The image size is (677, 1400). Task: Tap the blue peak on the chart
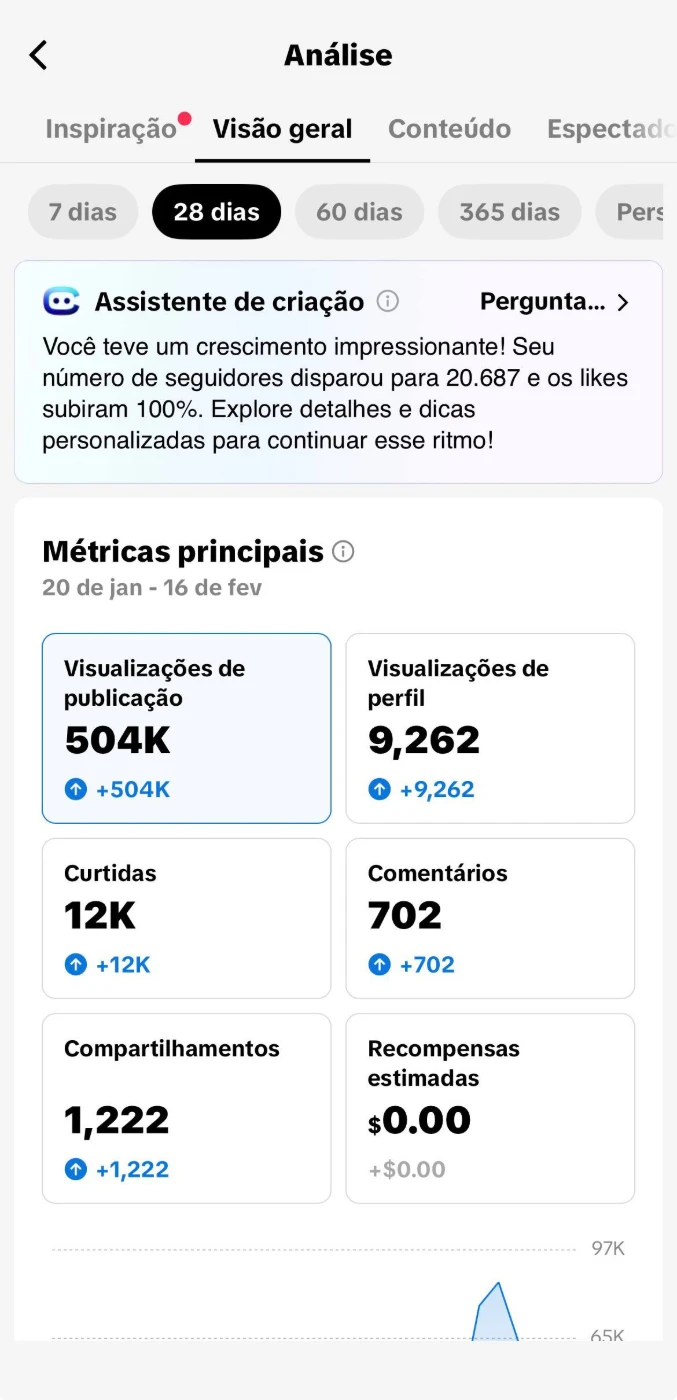pyautogui.click(x=496, y=1308)
